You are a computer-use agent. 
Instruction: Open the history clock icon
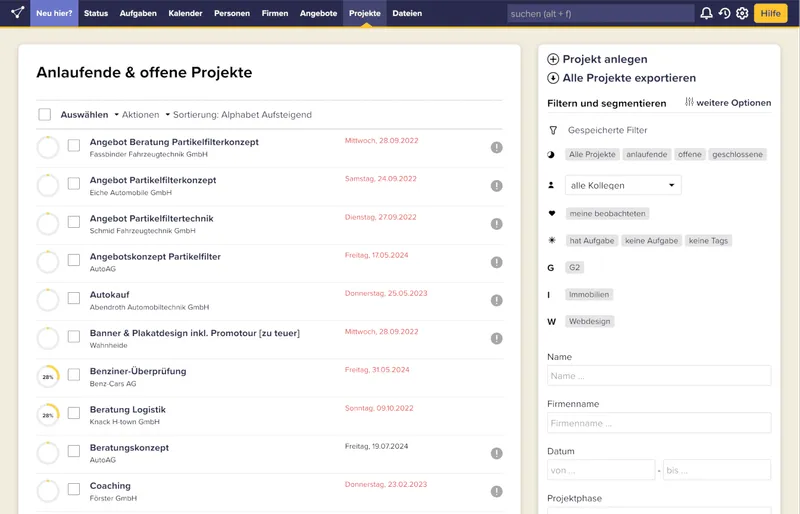click(x=724, y=13)
